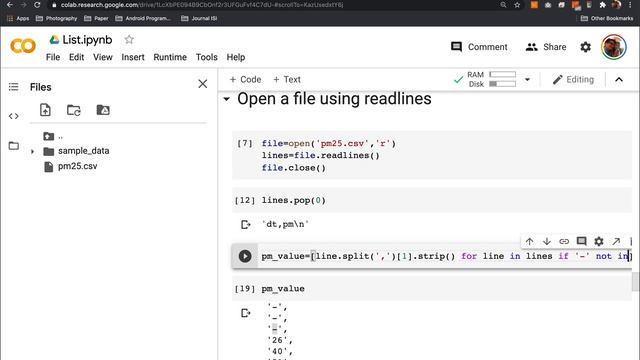The image size is (640, 360).
Task: Open the Runtime menu
Action: pos(170,57)
